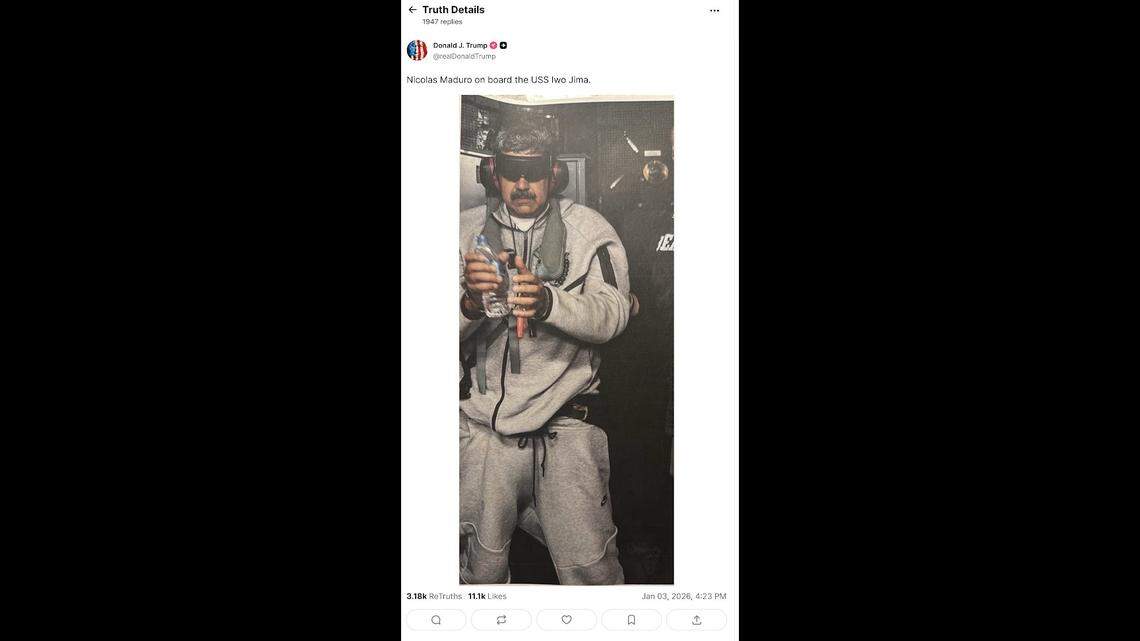The height and width of the screenshot is (641, 1140).
Task: View the 11.1k Likes list
Action: point(487,596)
